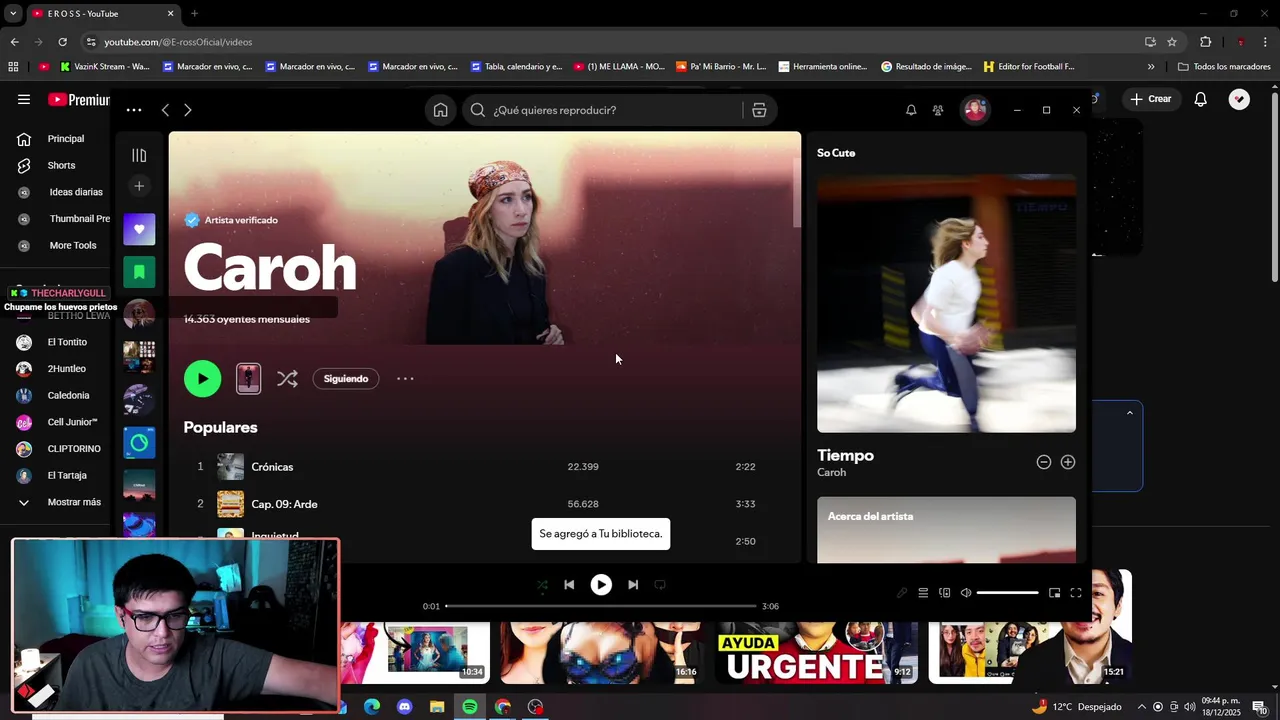The image size is (1280, 720).
Task: Add Tiempo to playlist plus circle icon
Action: (1068, 462)
